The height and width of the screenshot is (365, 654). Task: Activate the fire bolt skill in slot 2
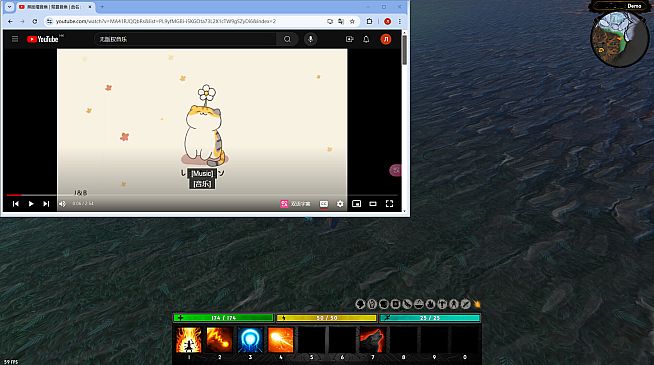point(219,340)
